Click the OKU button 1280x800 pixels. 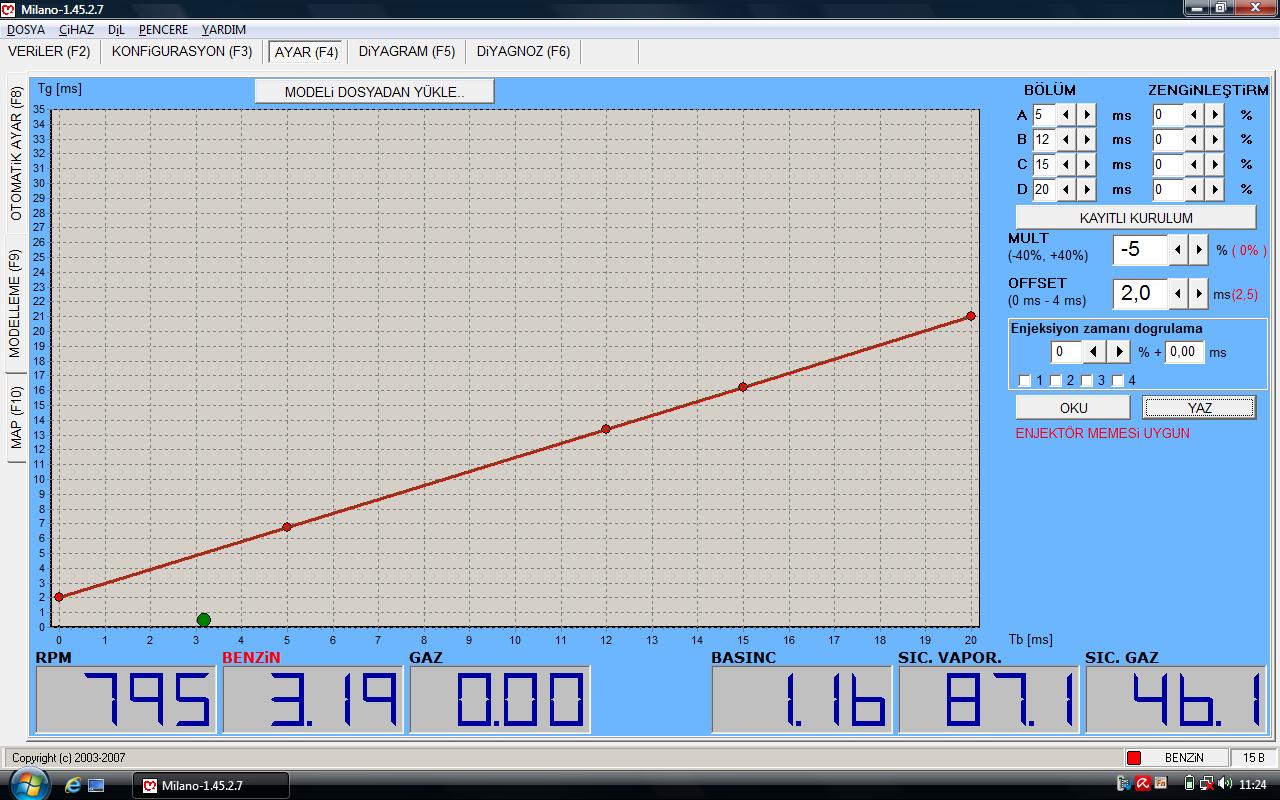click(1073, 407)
